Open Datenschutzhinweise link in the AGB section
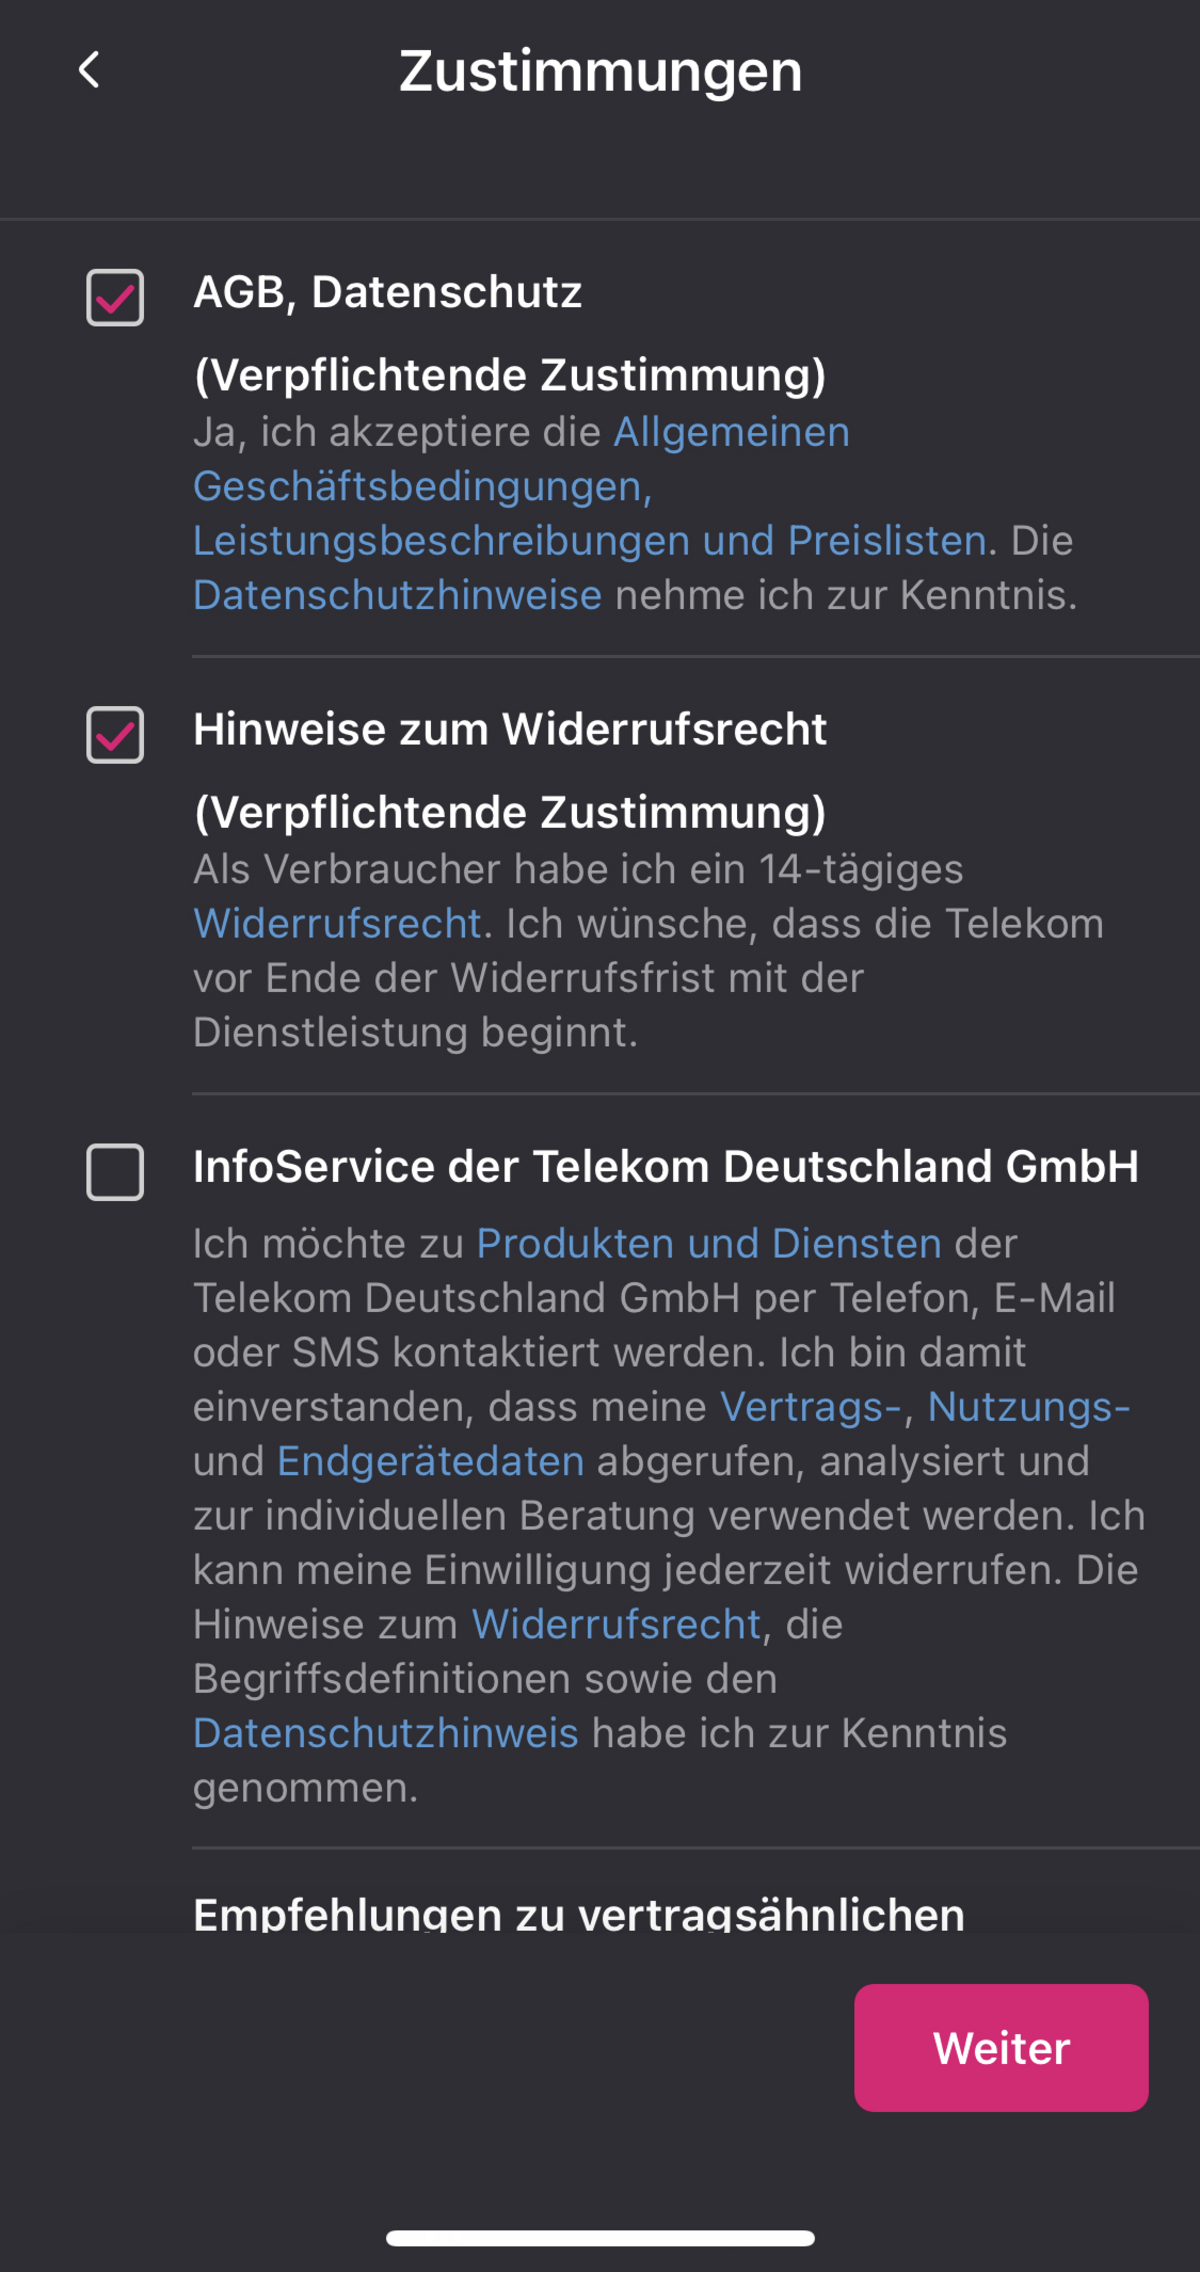The width and height of the screenshot is (1200, 2272). tap(397, 595)
